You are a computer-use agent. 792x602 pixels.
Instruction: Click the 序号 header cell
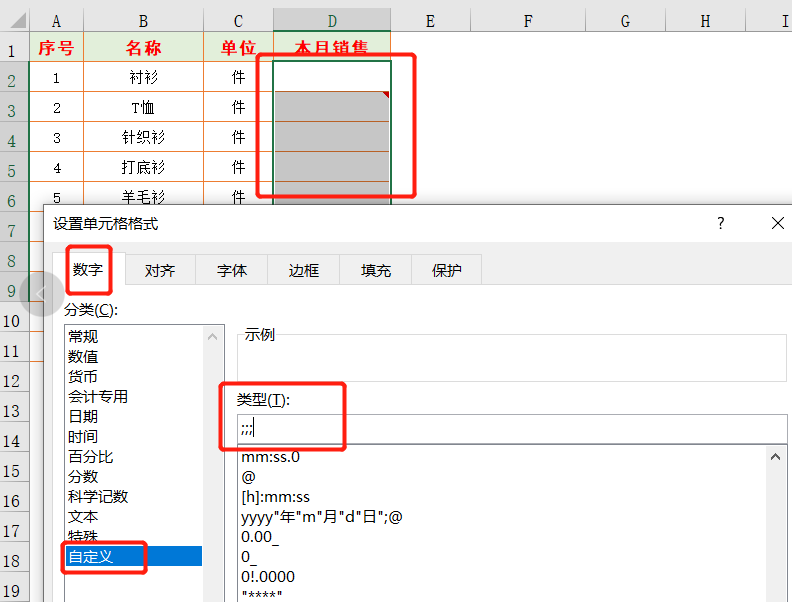coord(57,47)
